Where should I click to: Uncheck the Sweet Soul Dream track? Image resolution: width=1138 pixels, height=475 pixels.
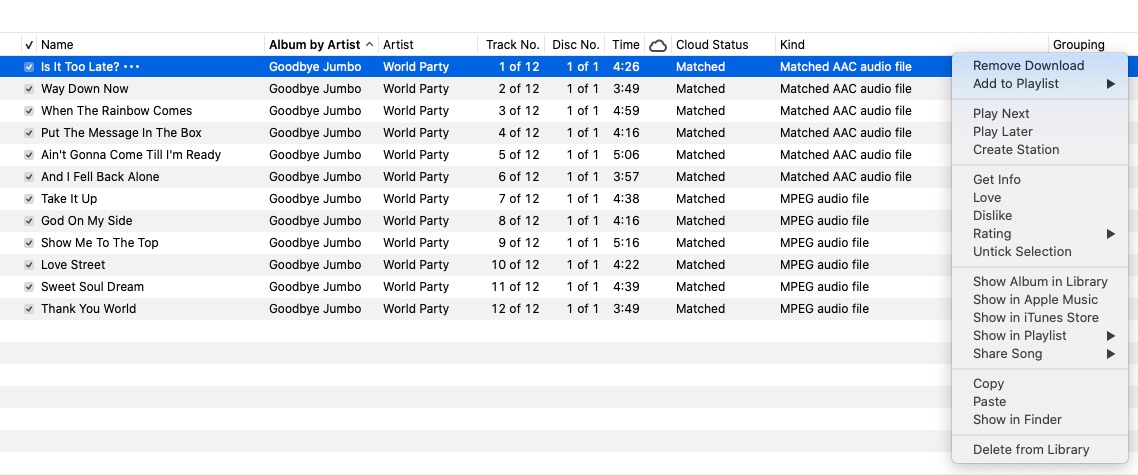[x=29, y=287]
